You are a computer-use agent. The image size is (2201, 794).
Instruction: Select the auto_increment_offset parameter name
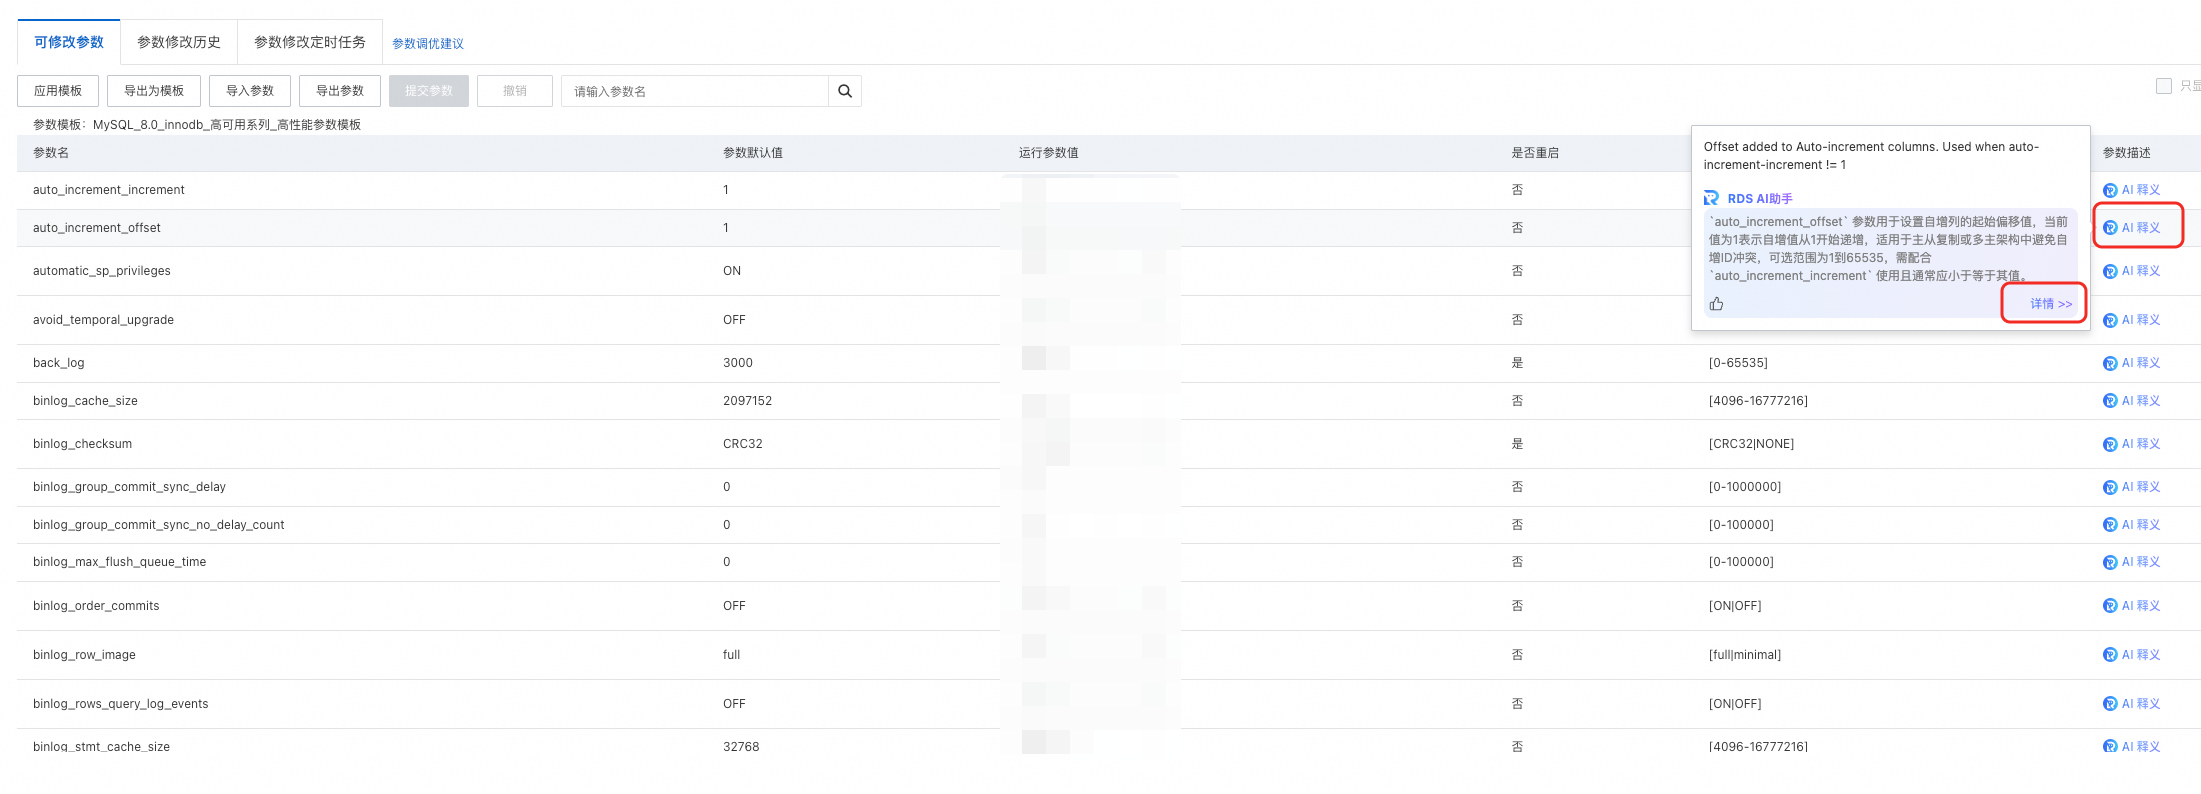[97, 228]
